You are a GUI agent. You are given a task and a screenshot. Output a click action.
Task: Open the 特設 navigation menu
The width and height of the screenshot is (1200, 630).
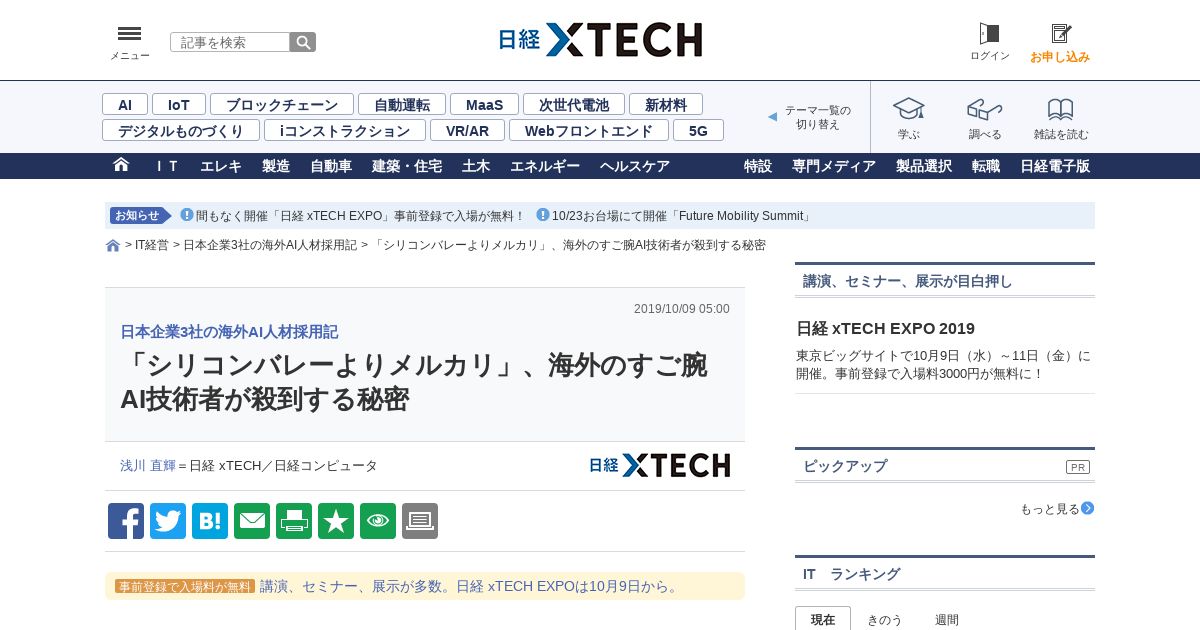(x=758, y=166)
